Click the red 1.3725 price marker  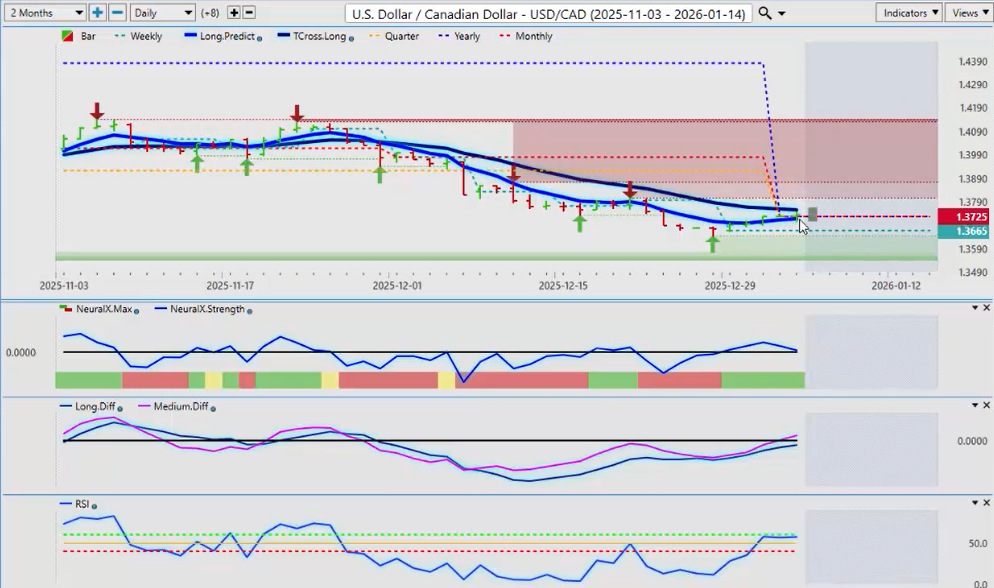pyautogui.click(x=971, y=217)
